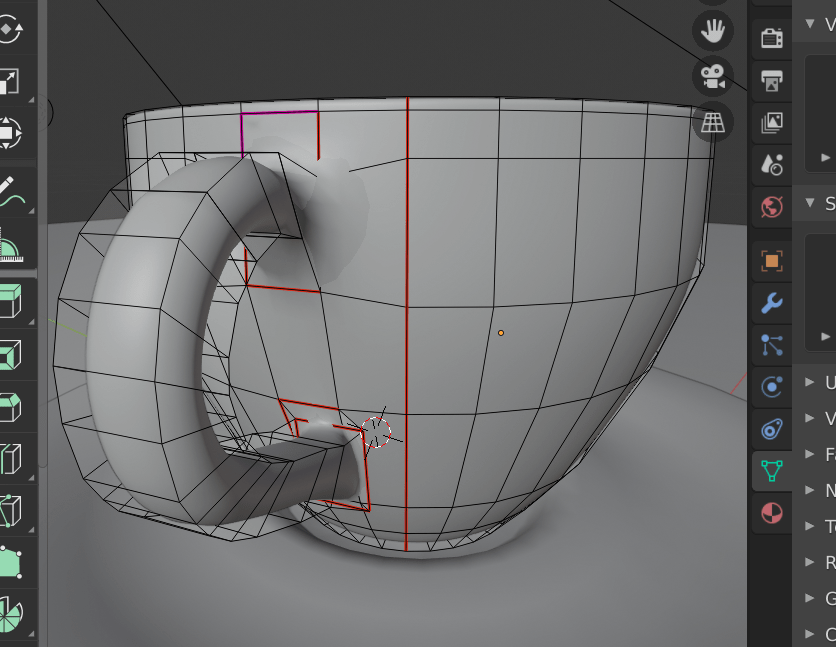Screen dimensions: 836x647
Task: Toggle camera view with the camera icon
Action: tap(712, 77)
